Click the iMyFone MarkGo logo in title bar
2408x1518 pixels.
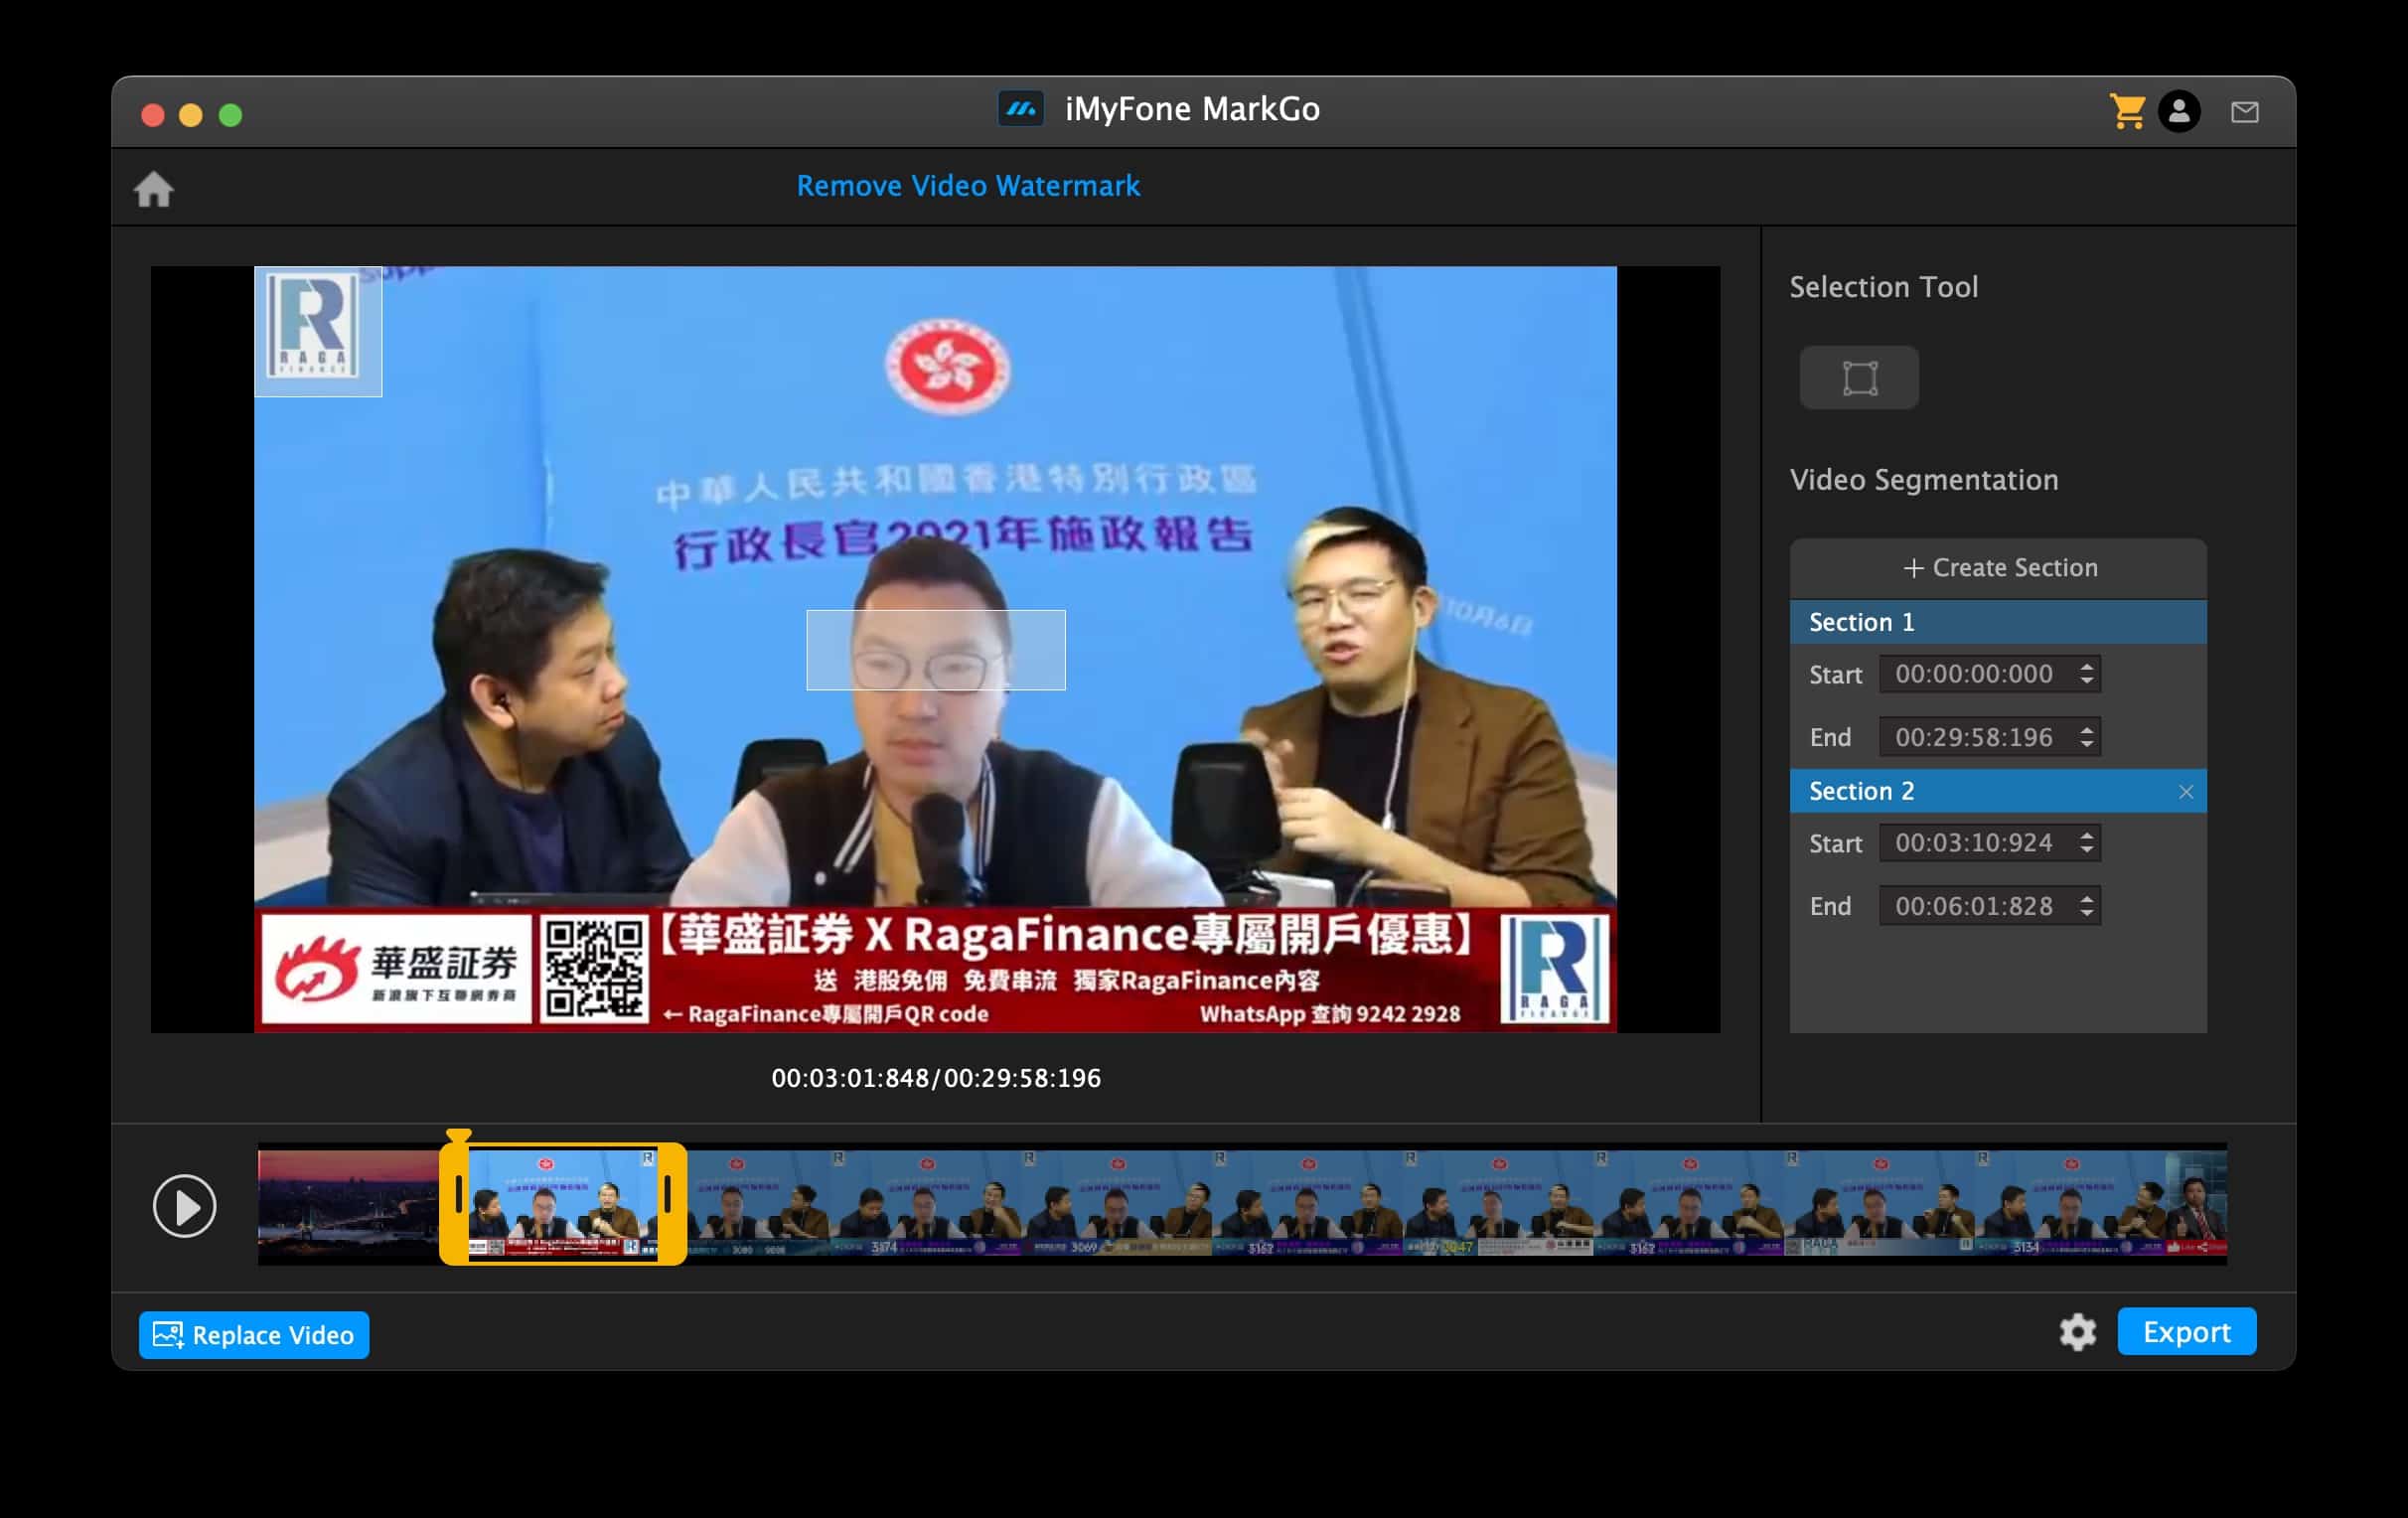tap(1021, 108)
